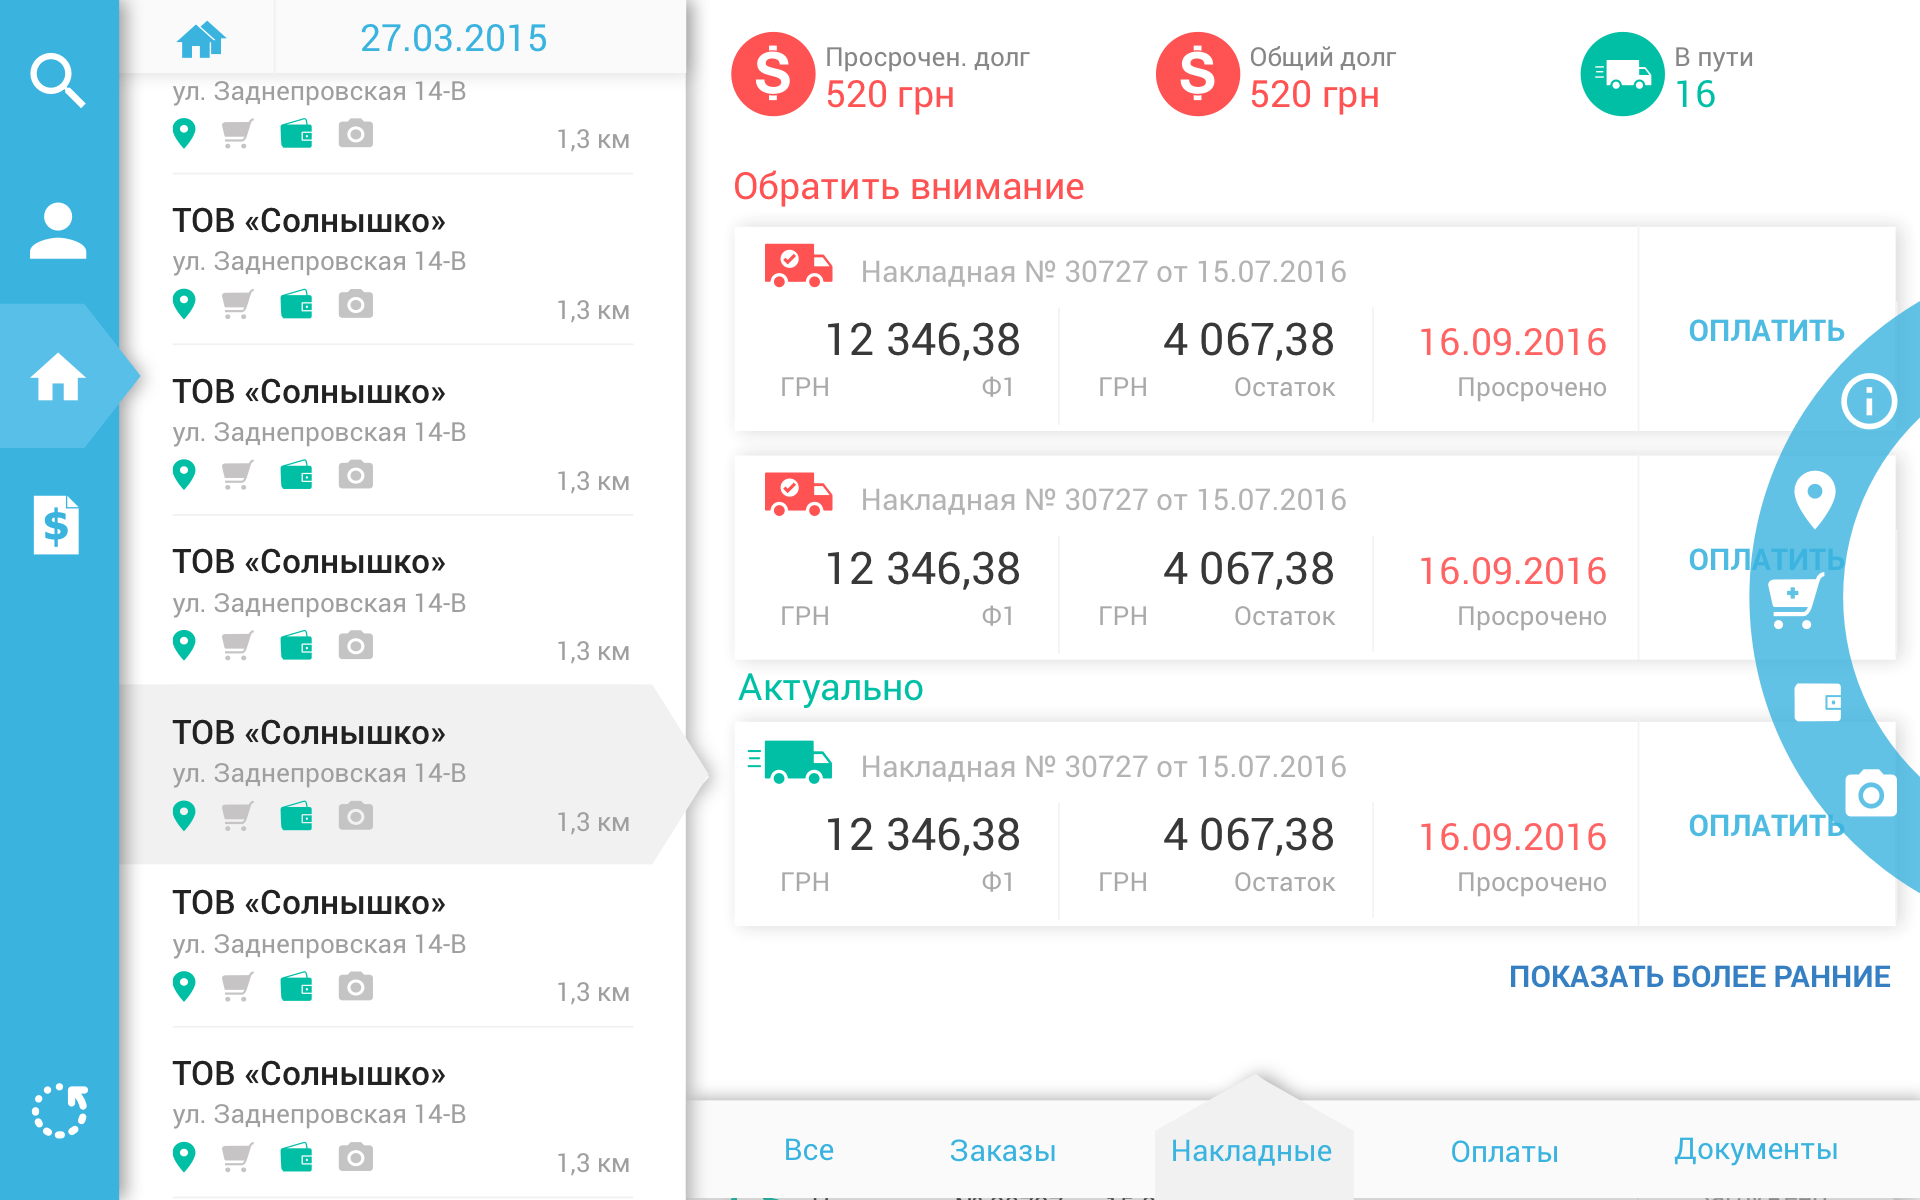Tap add-to-cart icon in radial menu

coord(1794,601)
